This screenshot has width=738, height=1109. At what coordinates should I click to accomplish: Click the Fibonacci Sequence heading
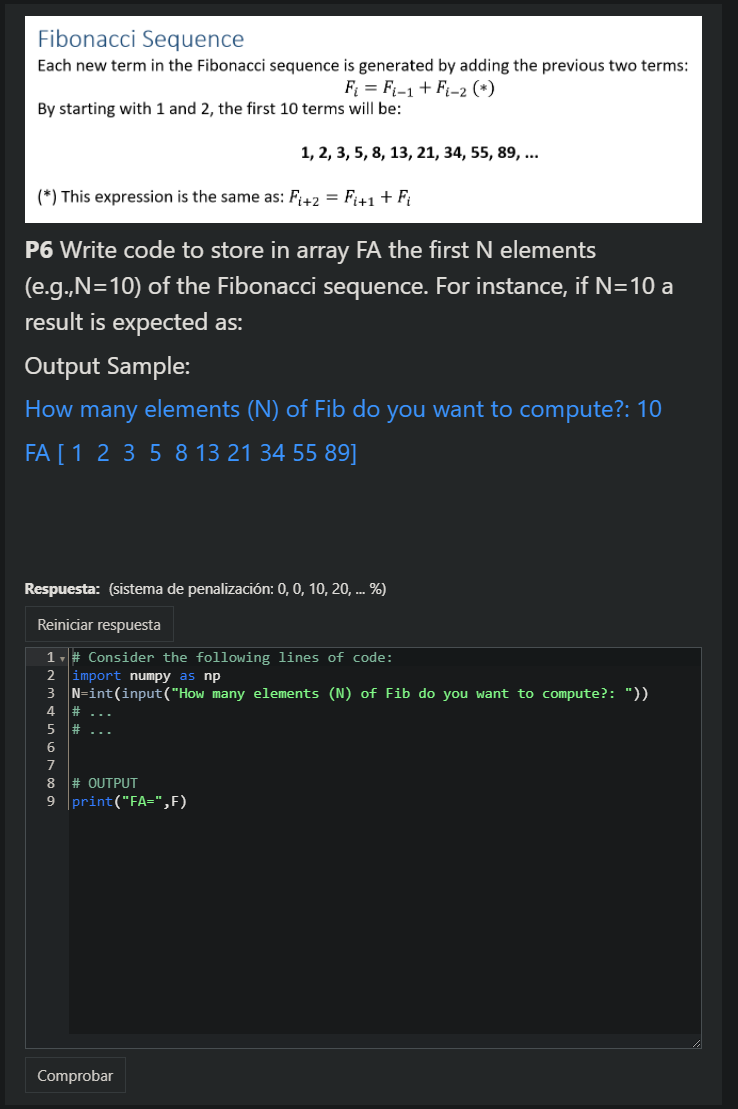[140, 39]
